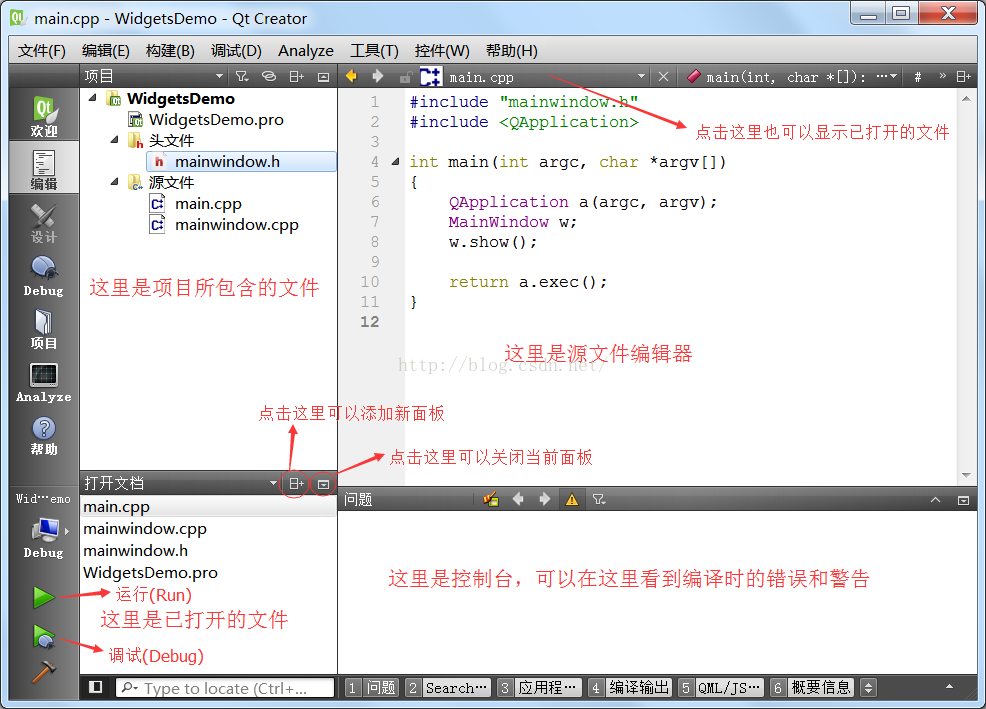Start debugging with the bug-arrow icon

coord(43,637)
